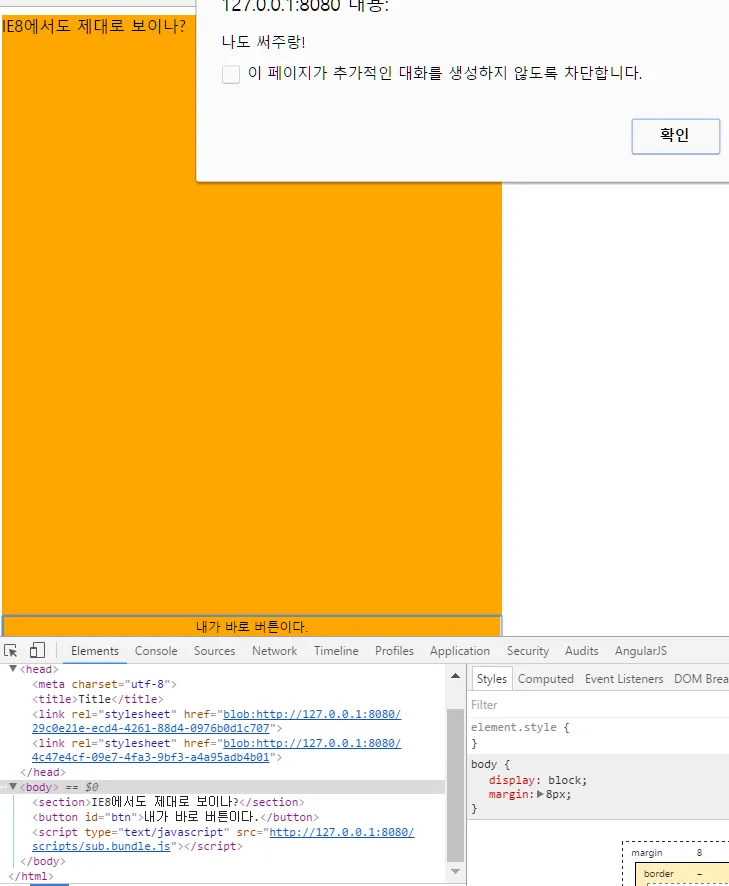Click the 내가 바로 버튼이다 page button
Image resolution: width=729 pixels, height=886 pixels.
[252, 626]
